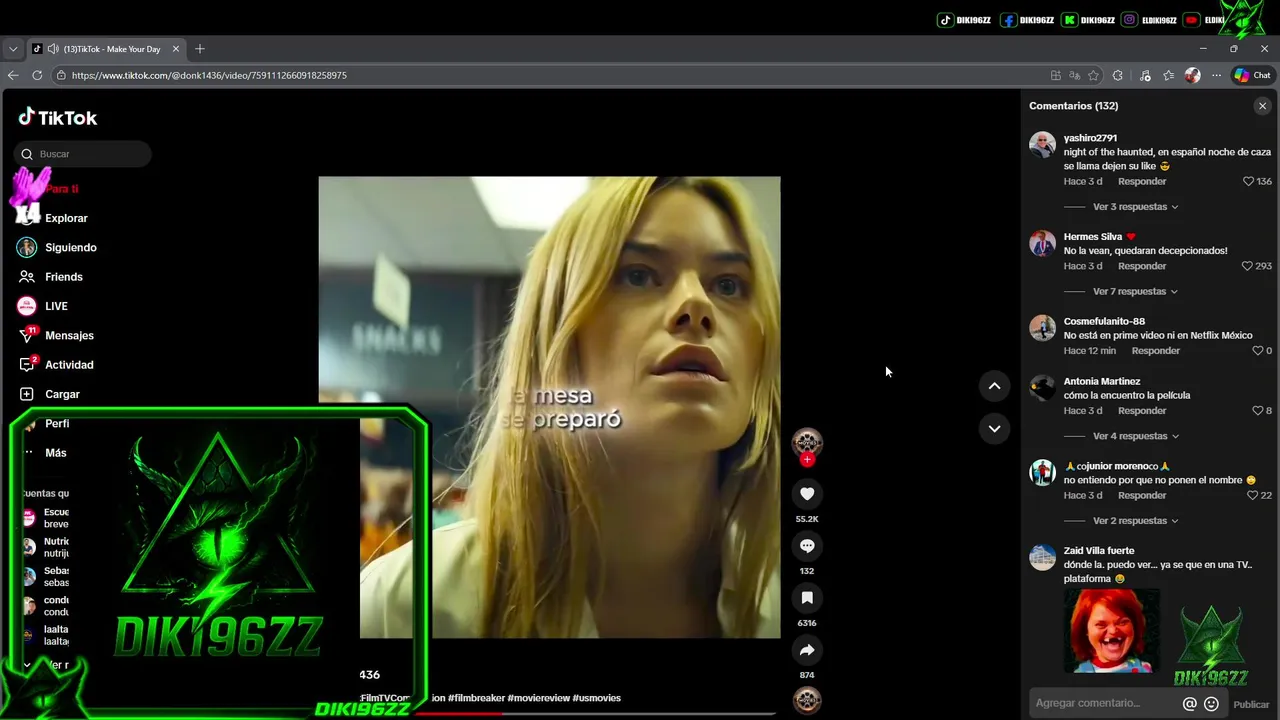Save the video with the bookmark

point(807,598)
